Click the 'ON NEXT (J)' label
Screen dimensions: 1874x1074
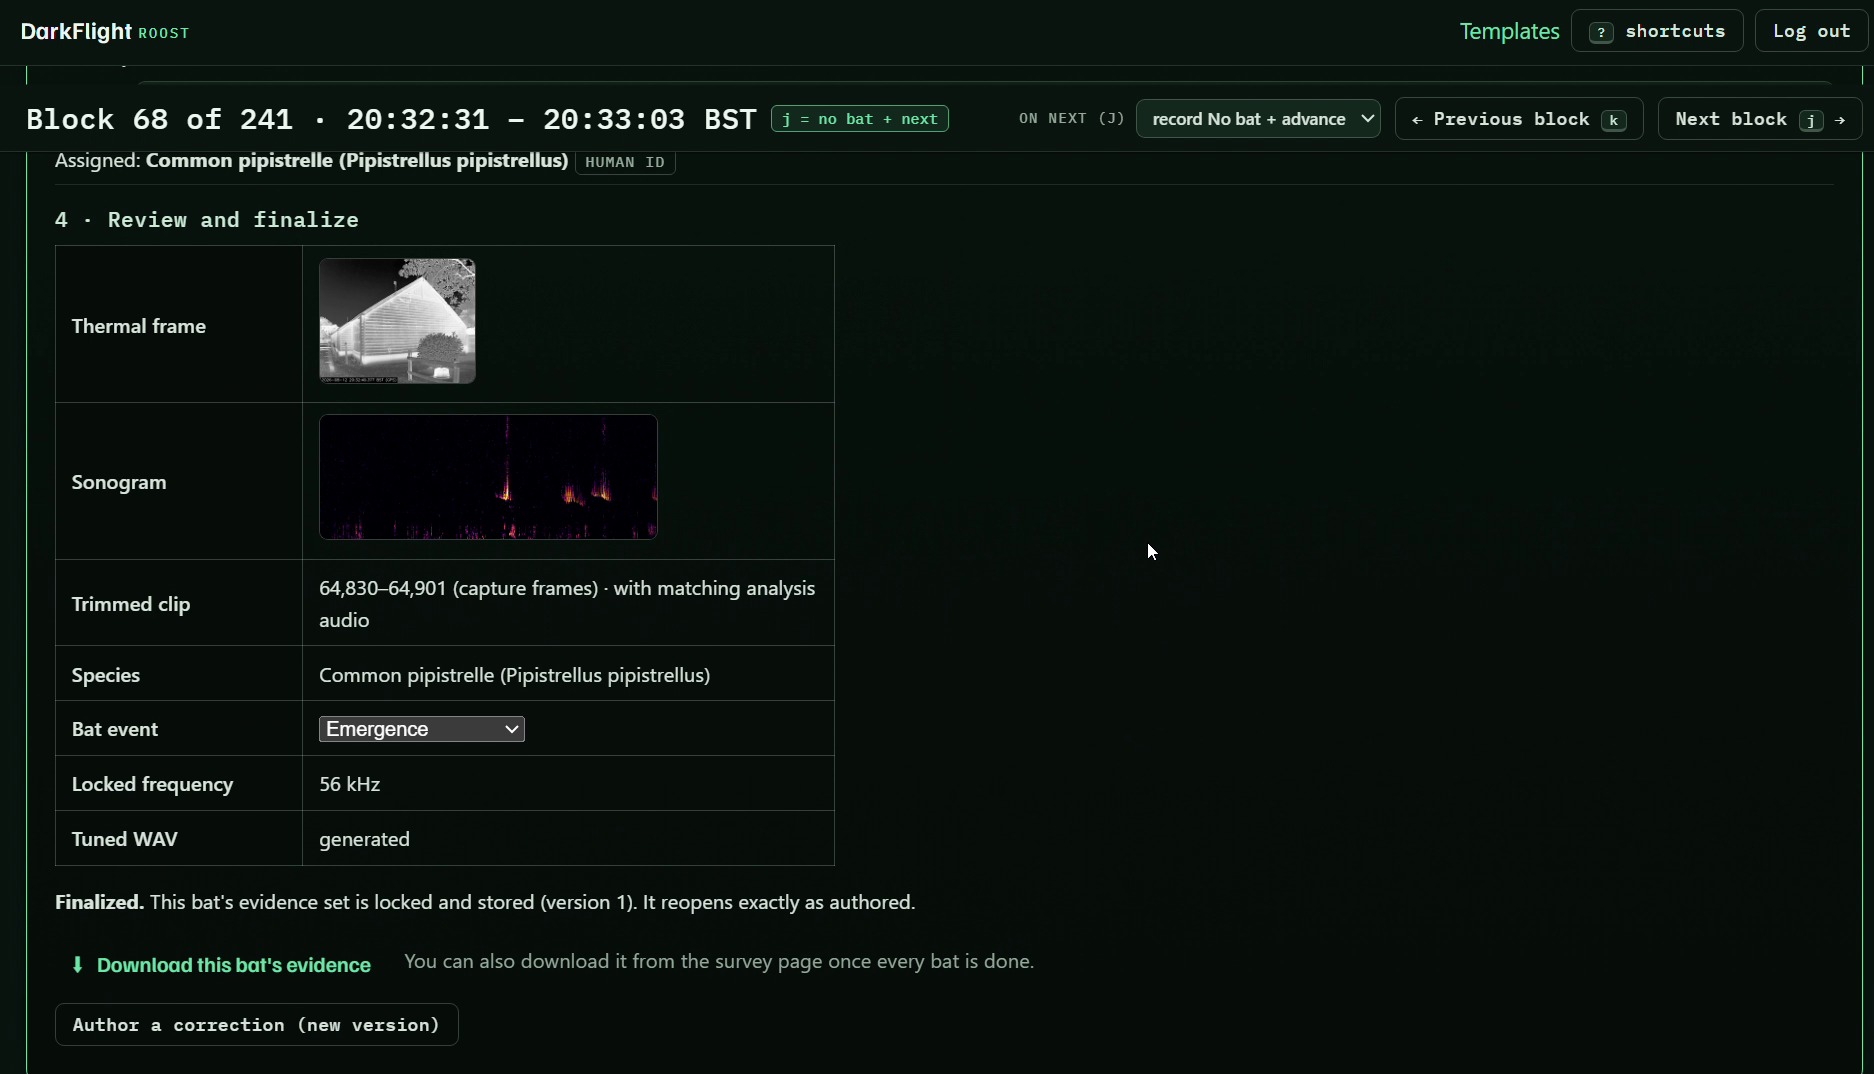click(1071, 118)
